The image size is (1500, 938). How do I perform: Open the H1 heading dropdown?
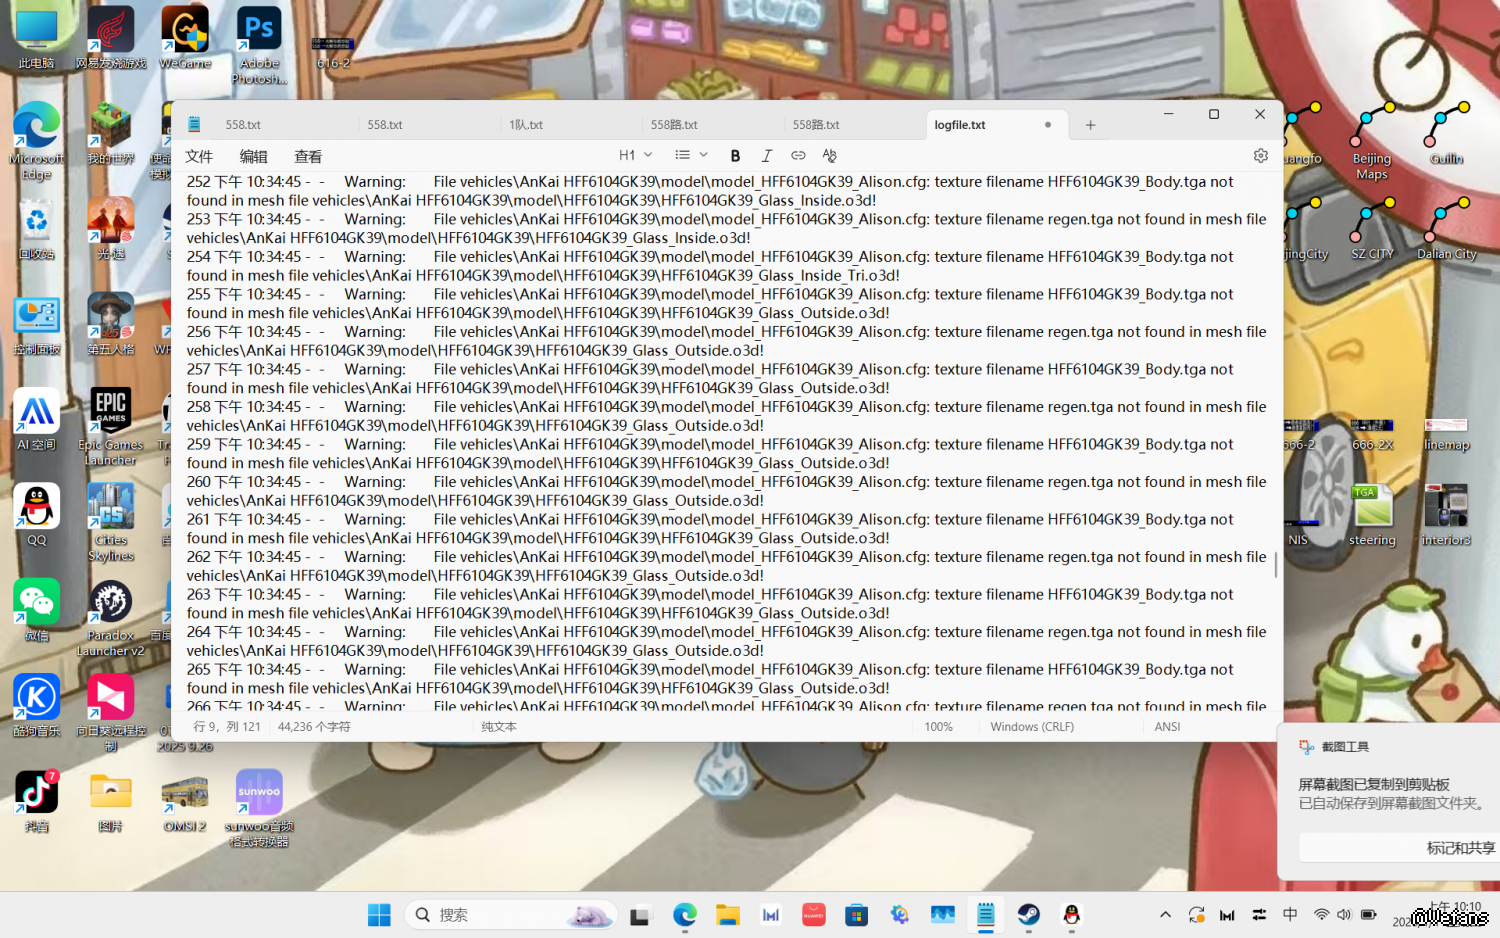click(x=635, y=156)
